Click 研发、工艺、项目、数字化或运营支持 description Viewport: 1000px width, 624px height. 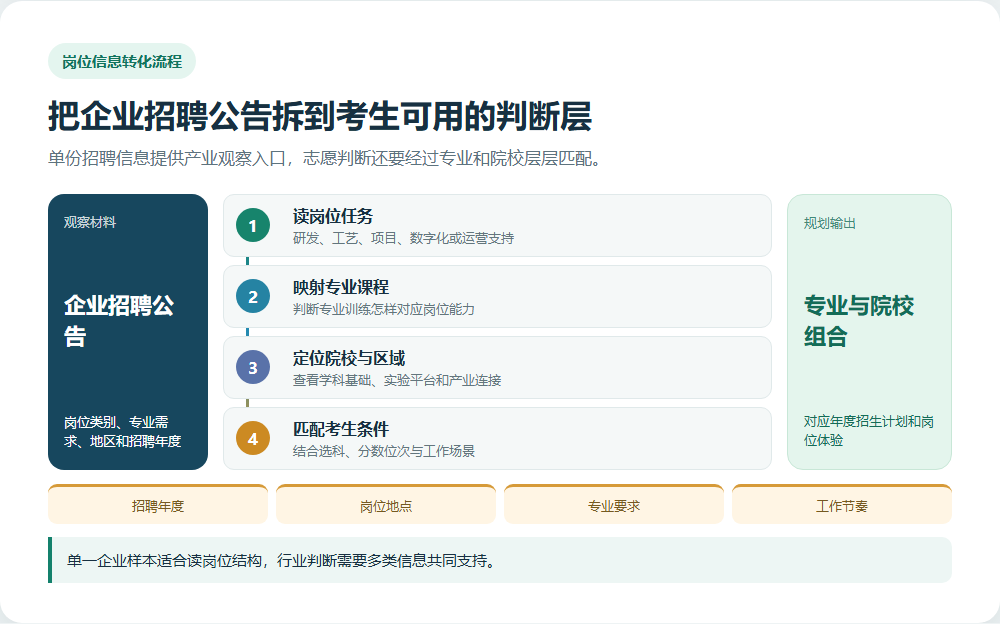coord(404,238)
